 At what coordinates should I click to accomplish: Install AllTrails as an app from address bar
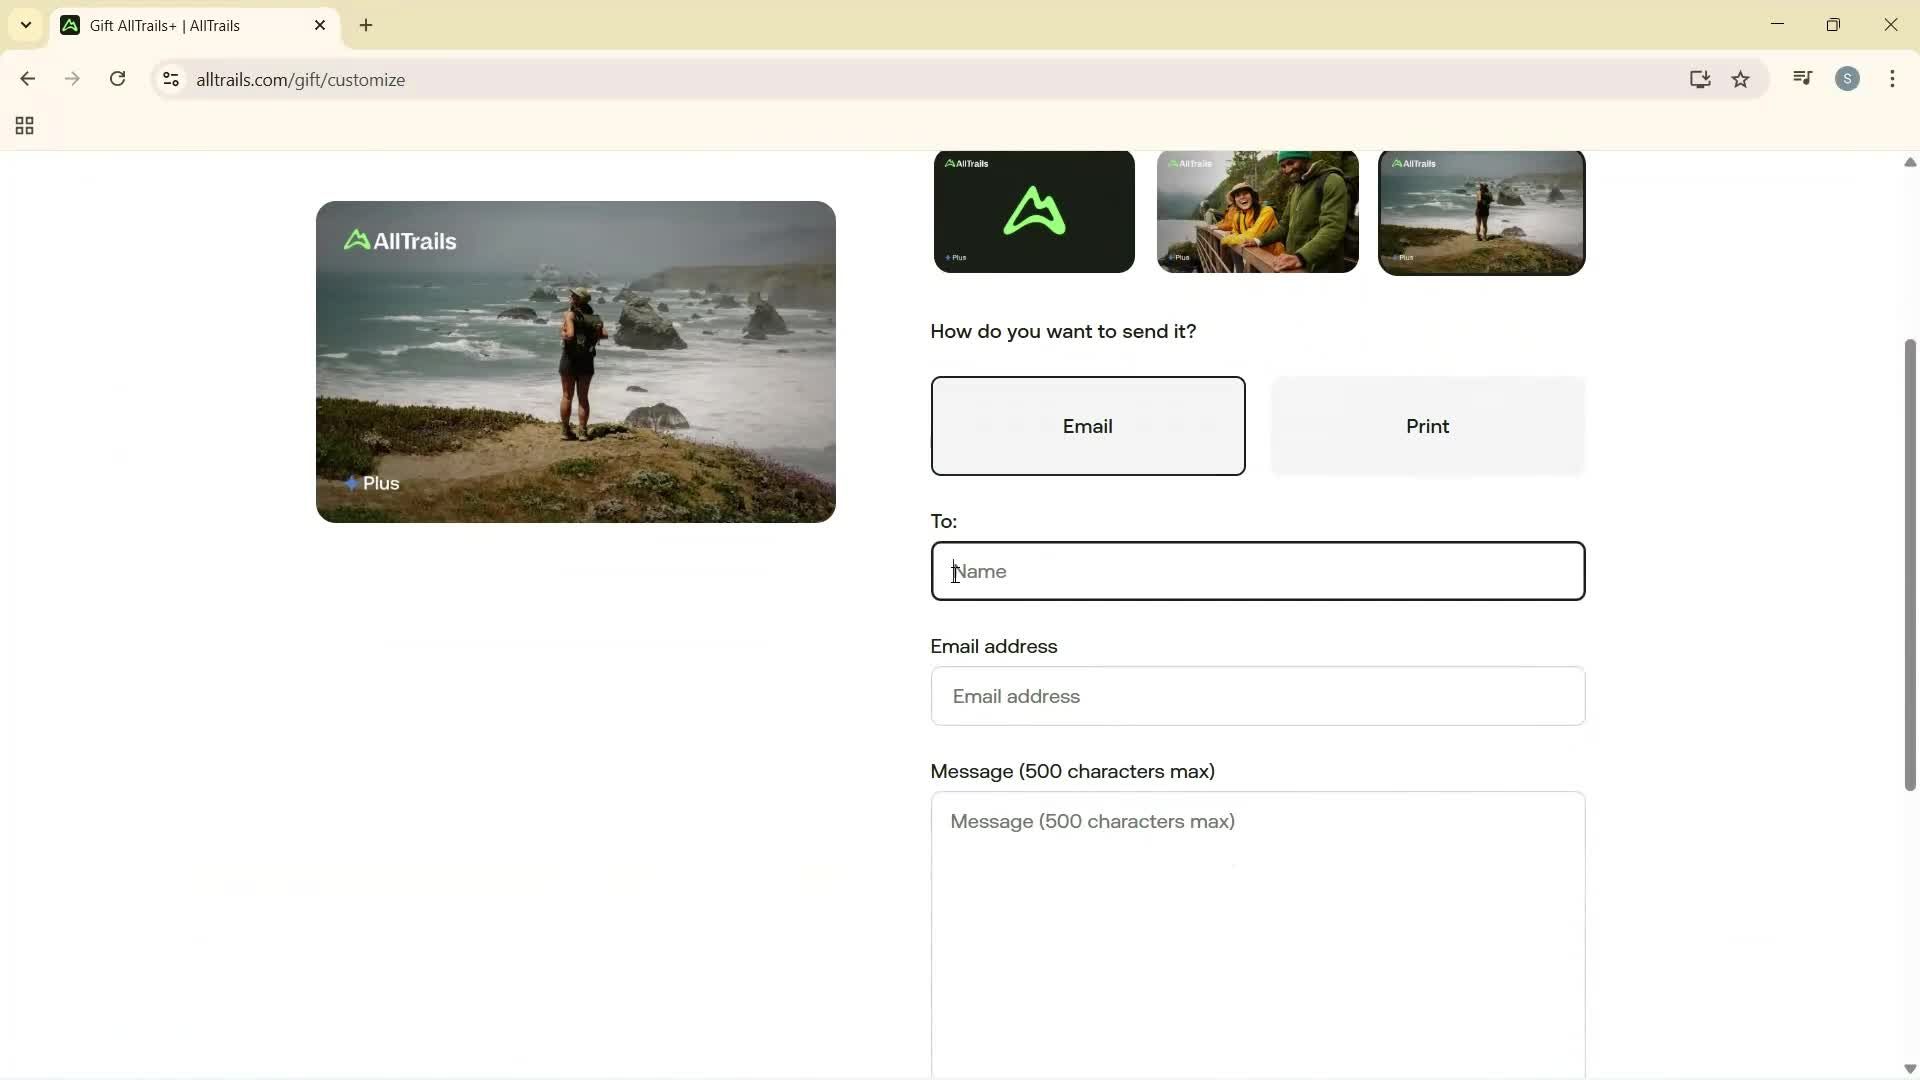[x=1700, y=79]
